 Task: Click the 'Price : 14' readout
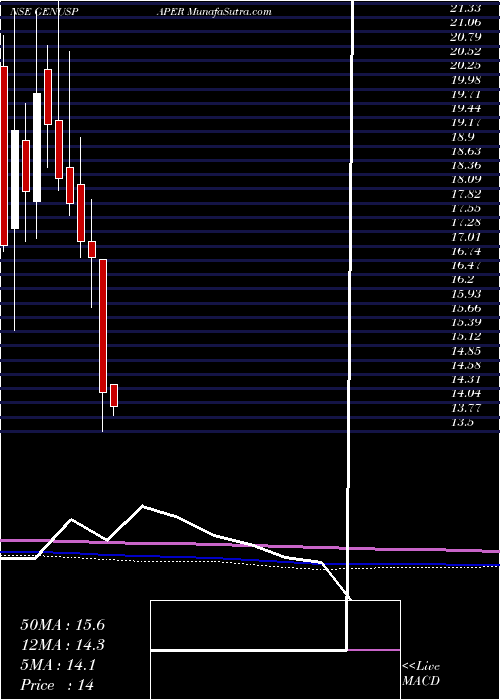pyautogui.click(x=57, y=685)
